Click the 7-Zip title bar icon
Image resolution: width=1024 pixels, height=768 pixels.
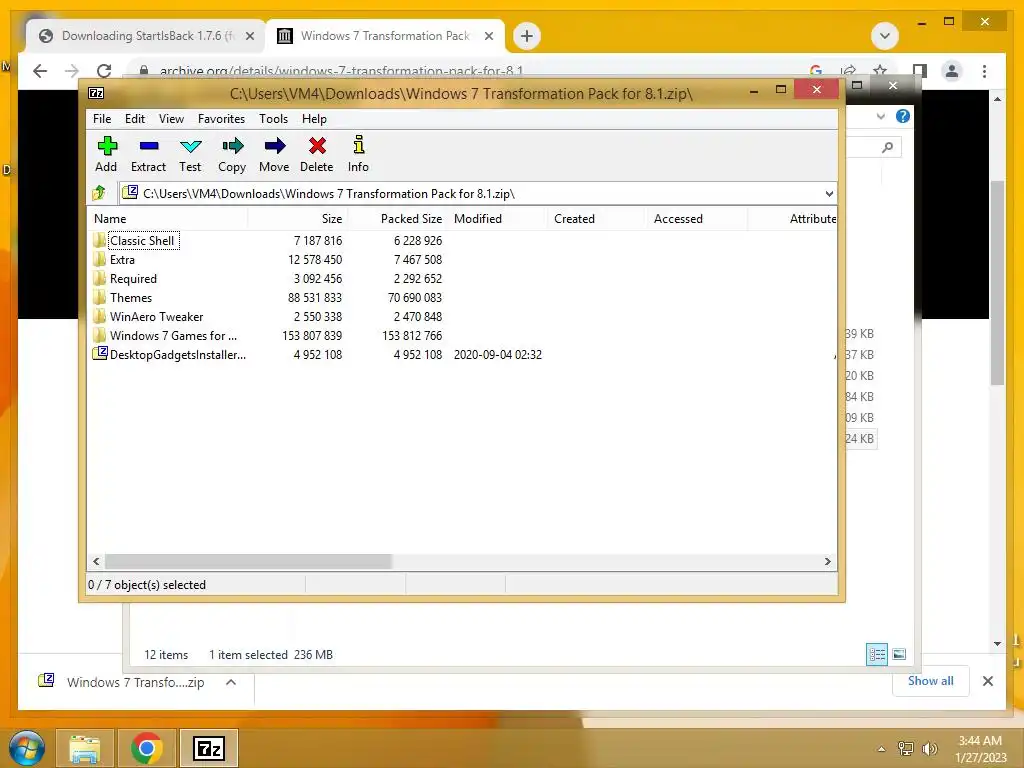tap(96, 93)
